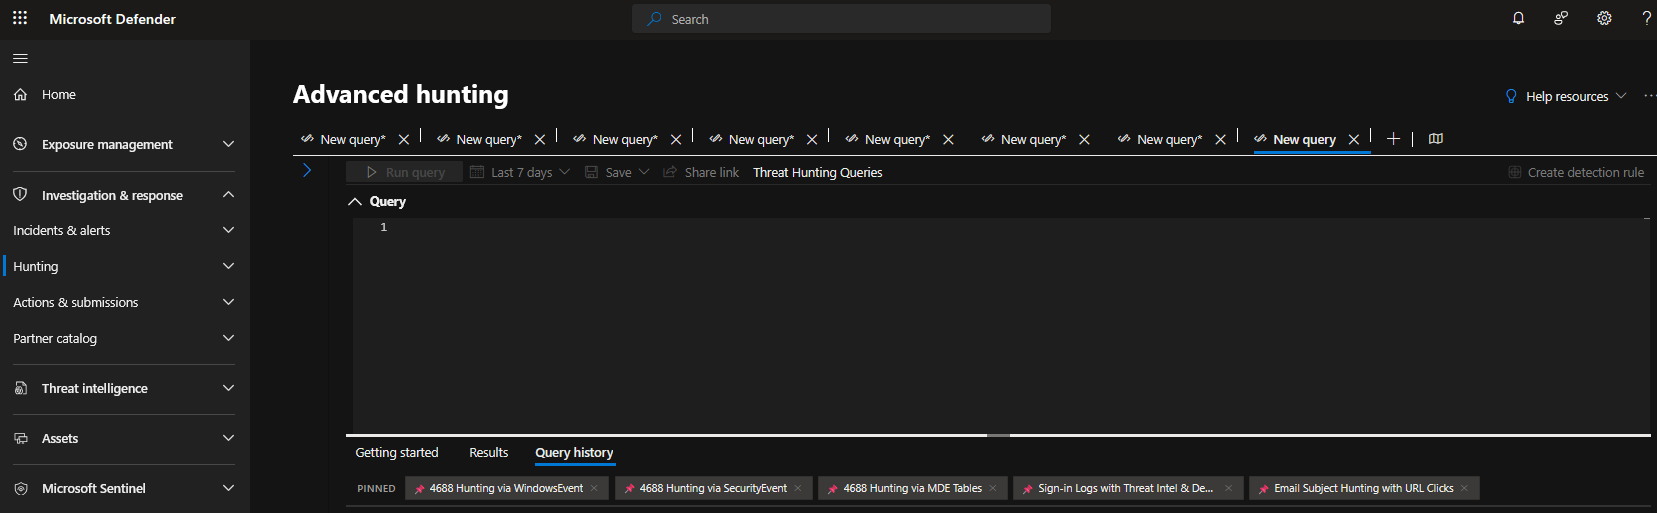Unpin 4688 Hunting via MDE Tables query

[x=993, y=488]
